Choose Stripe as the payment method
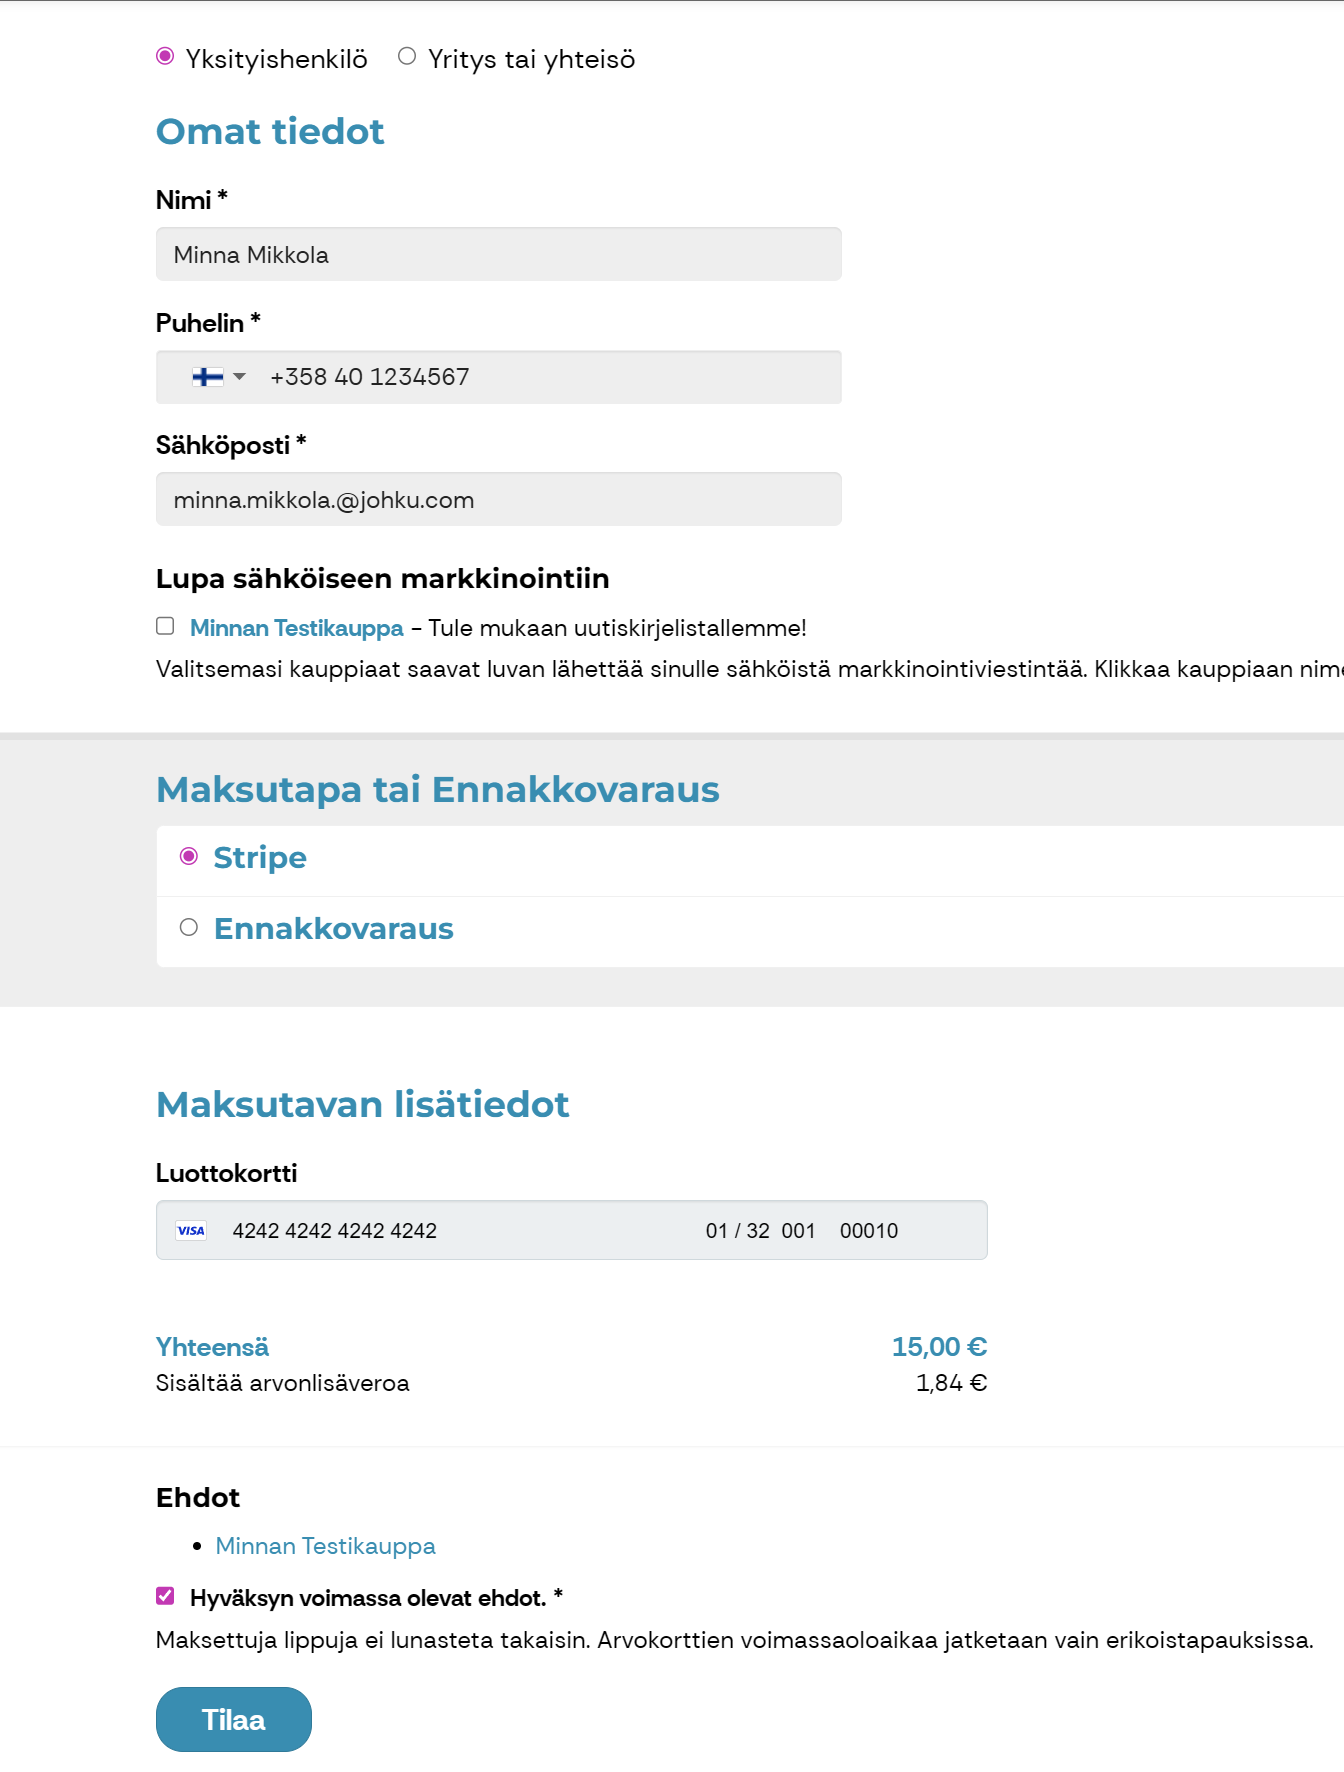This screenshot has height=1772, width=1344. (x=189, y=857)
